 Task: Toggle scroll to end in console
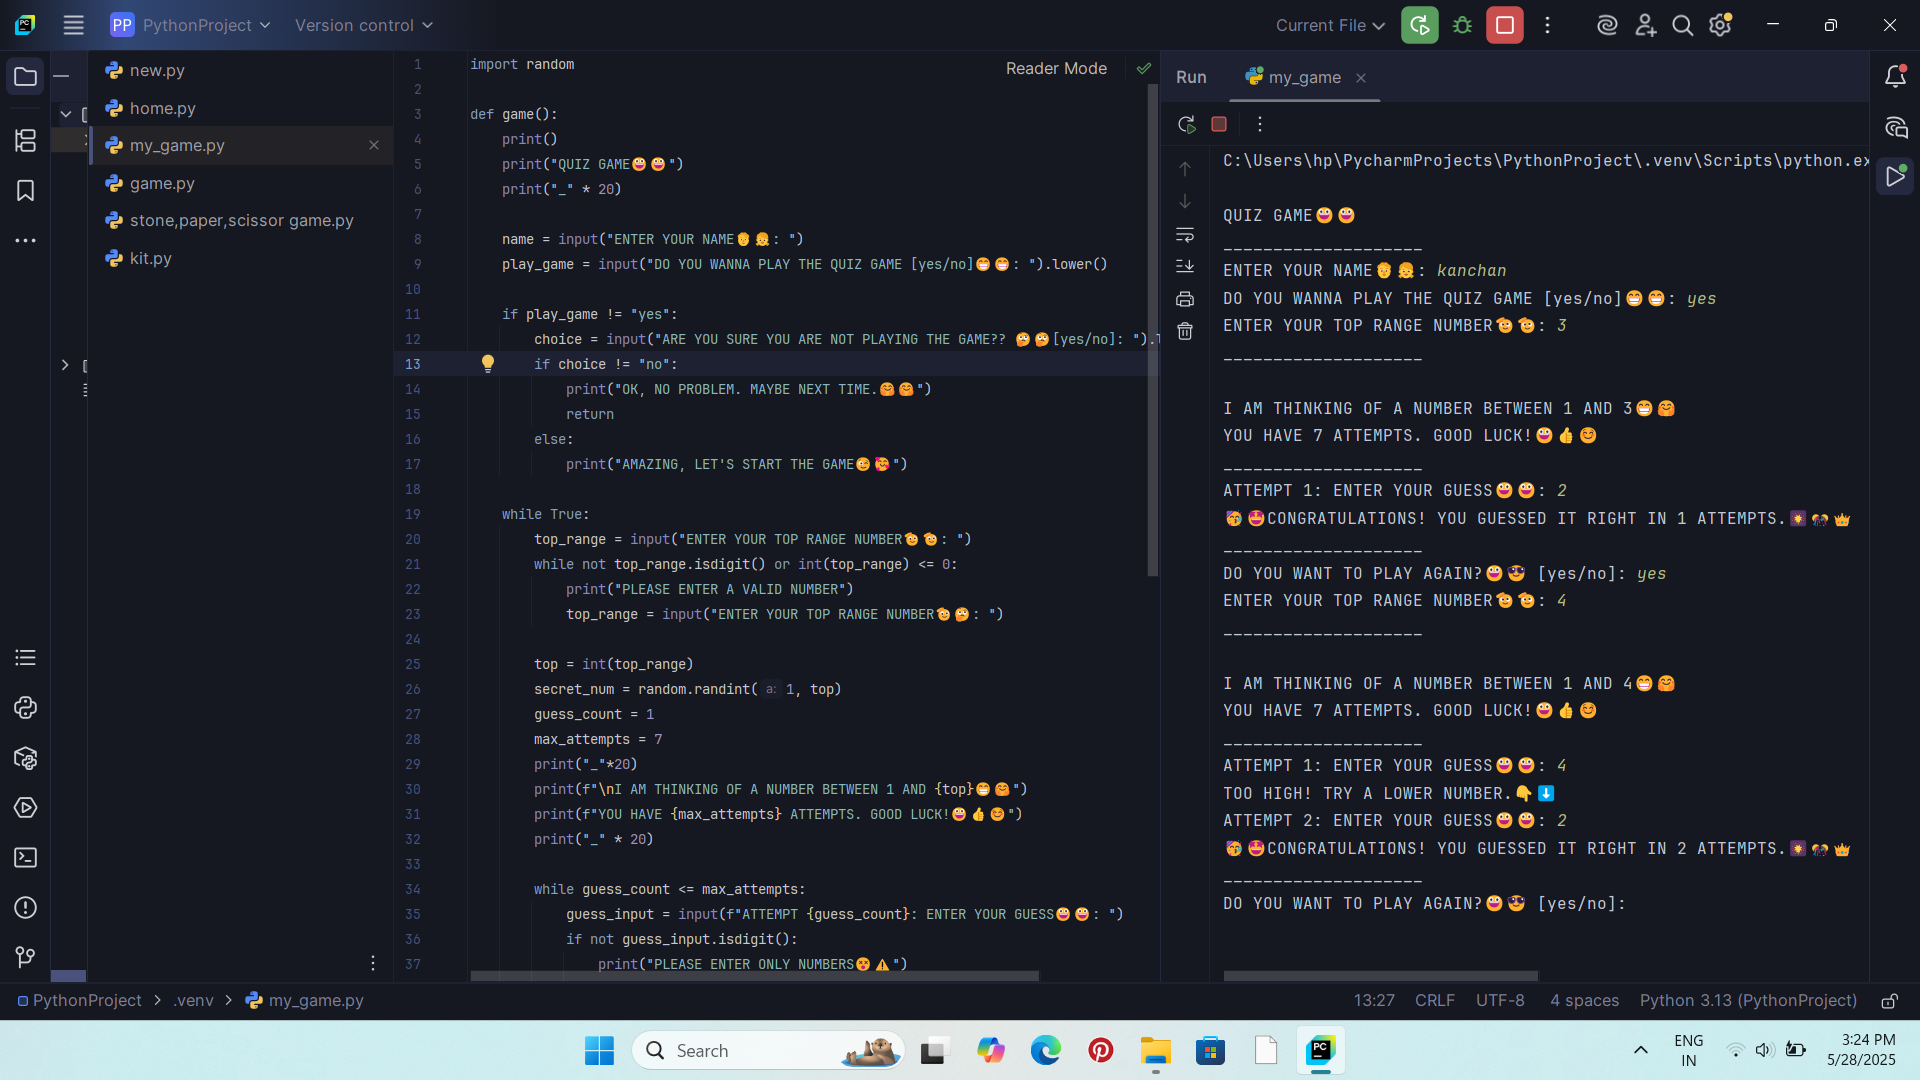point(1185,266)
